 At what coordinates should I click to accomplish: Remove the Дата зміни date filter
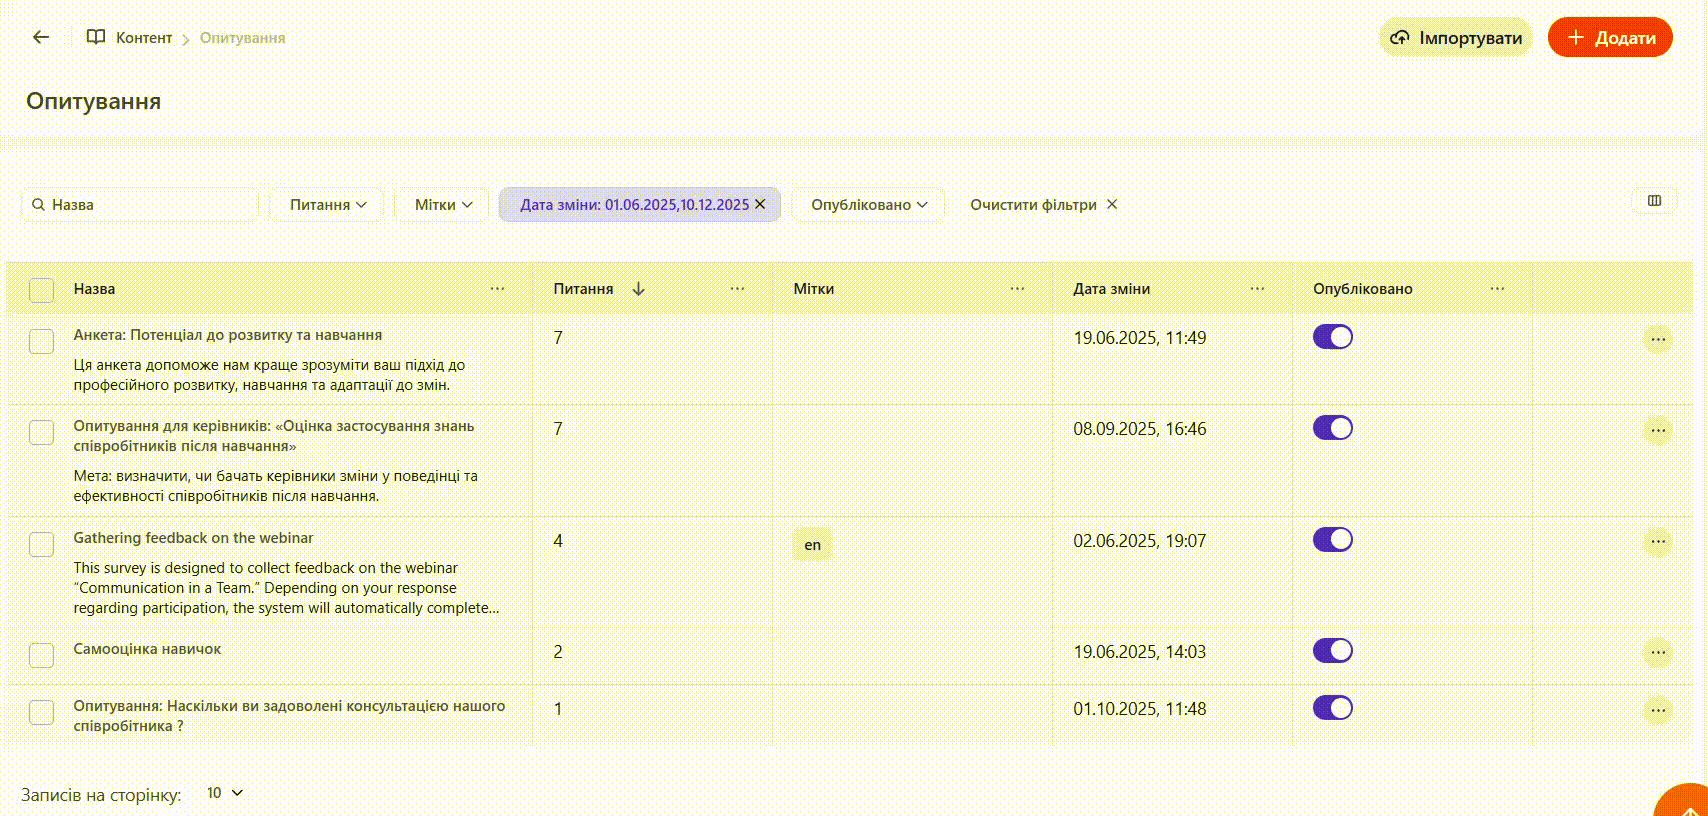(760, 204)
